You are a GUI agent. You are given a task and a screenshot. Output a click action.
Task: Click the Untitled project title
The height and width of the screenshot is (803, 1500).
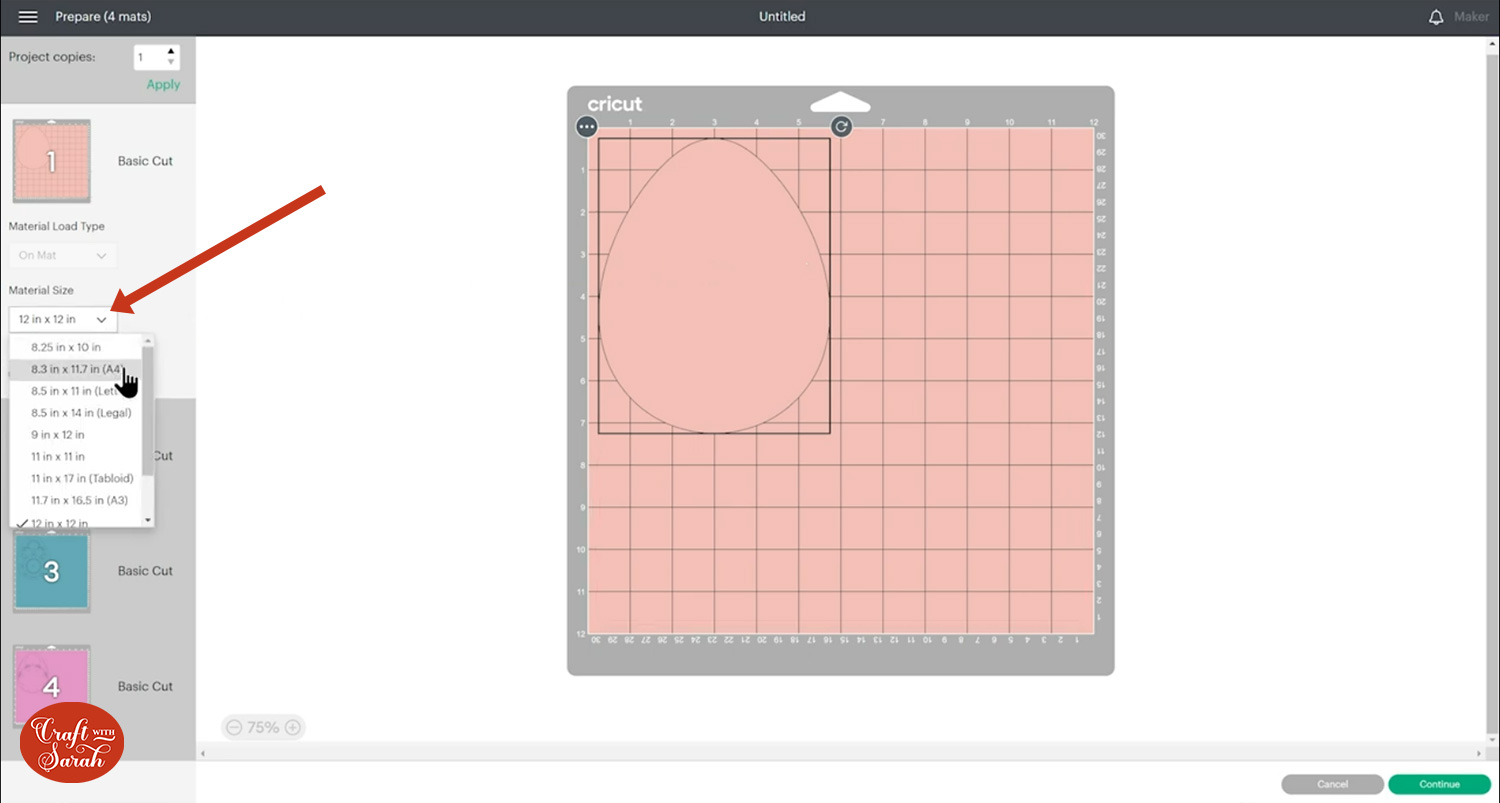pyautogui.click(x=782, y=17)
